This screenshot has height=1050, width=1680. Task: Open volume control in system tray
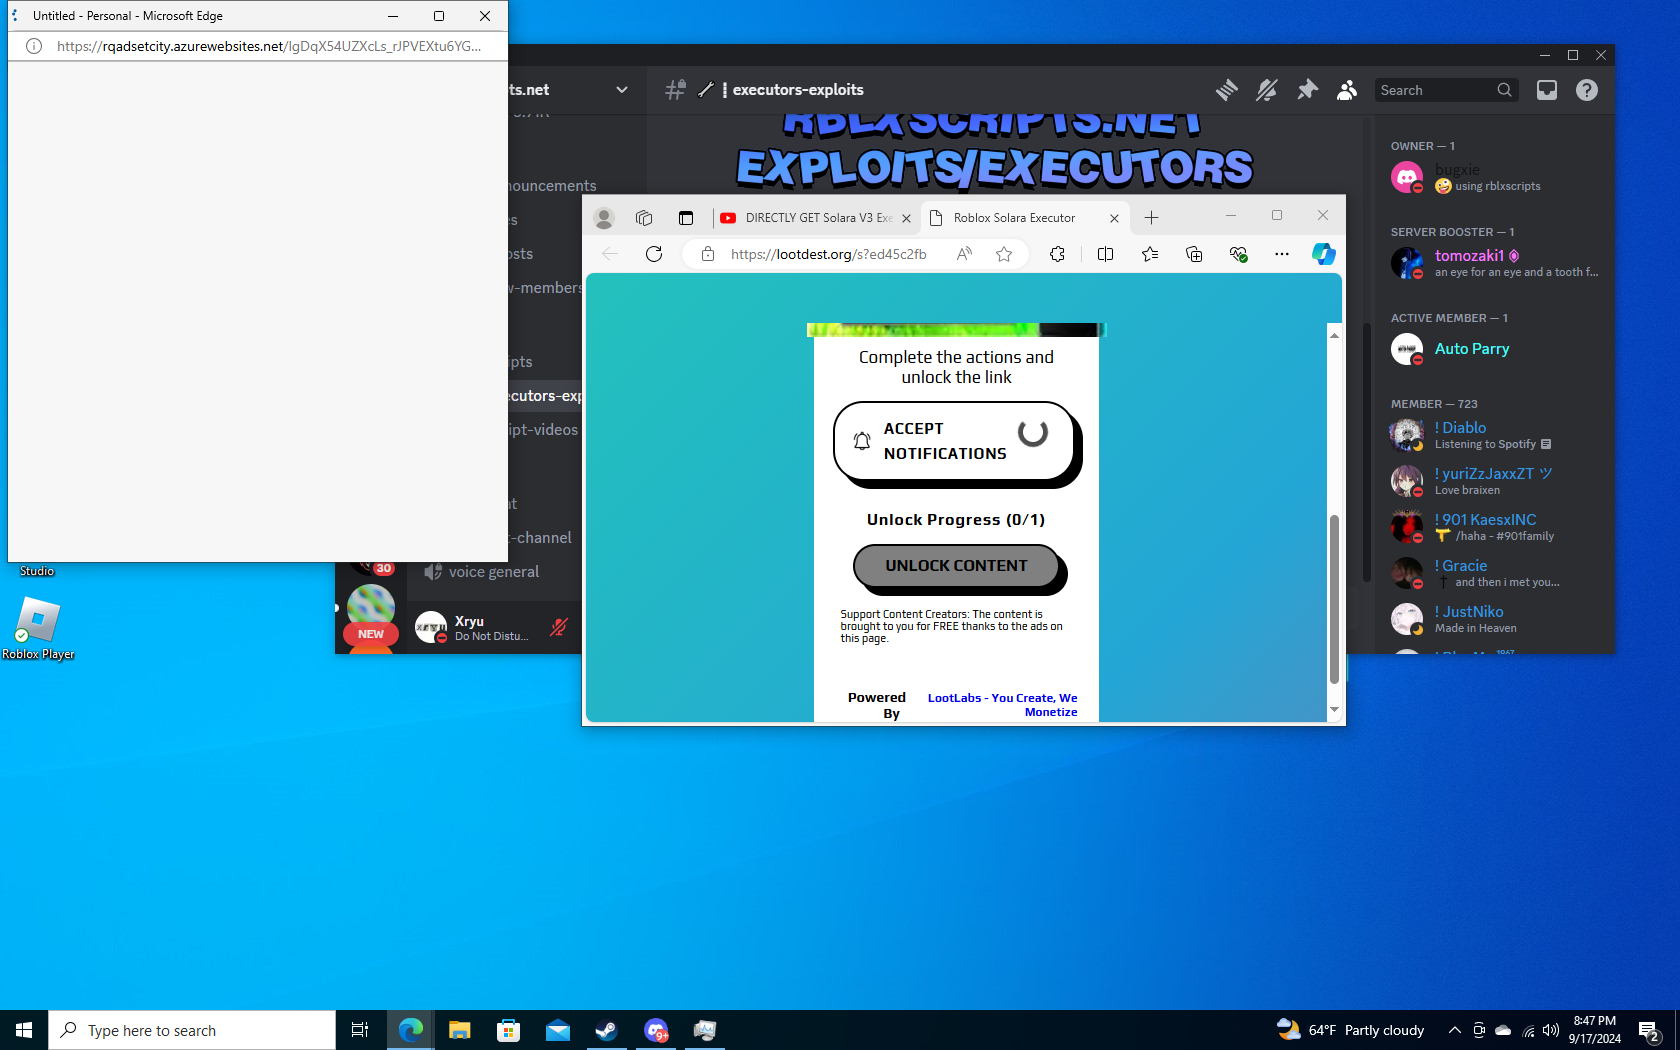pos(1551,1030)
